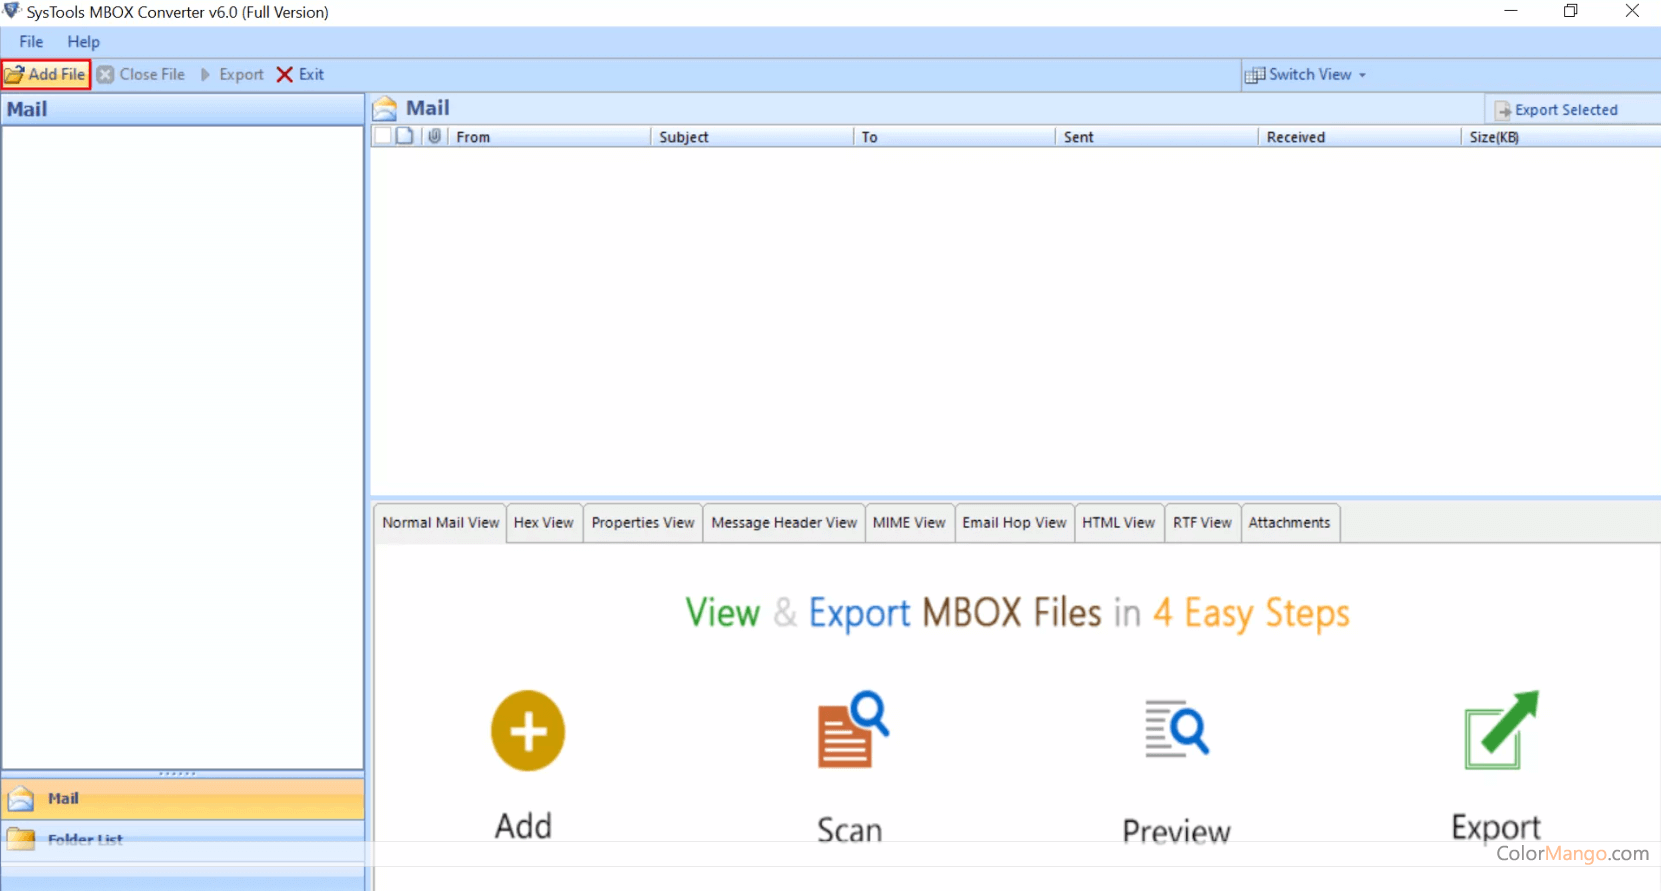The width and height of the screenshot is (1661, 891).
Task: Click Close File in the toolbar
Action: coord(141,74)
